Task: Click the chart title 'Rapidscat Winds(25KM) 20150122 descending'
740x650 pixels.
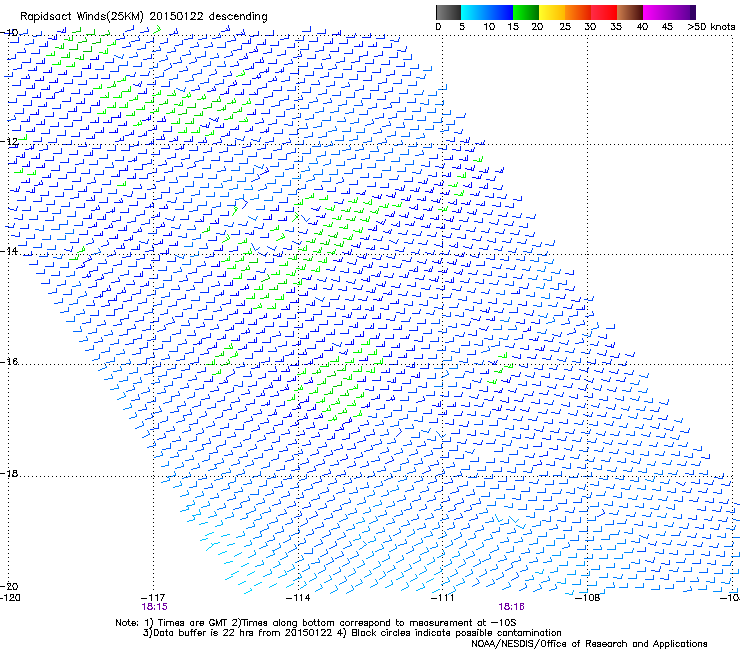Action: click(143, 17)
